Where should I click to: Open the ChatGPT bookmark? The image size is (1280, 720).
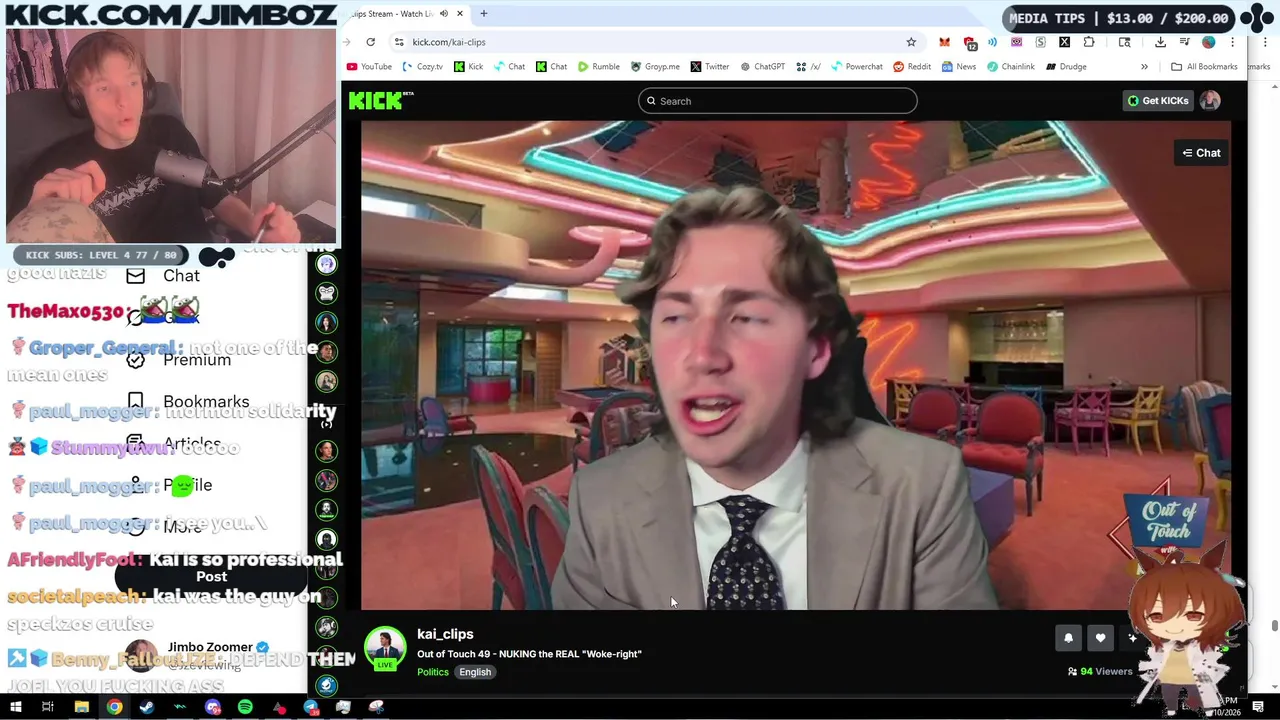point(762,67)
